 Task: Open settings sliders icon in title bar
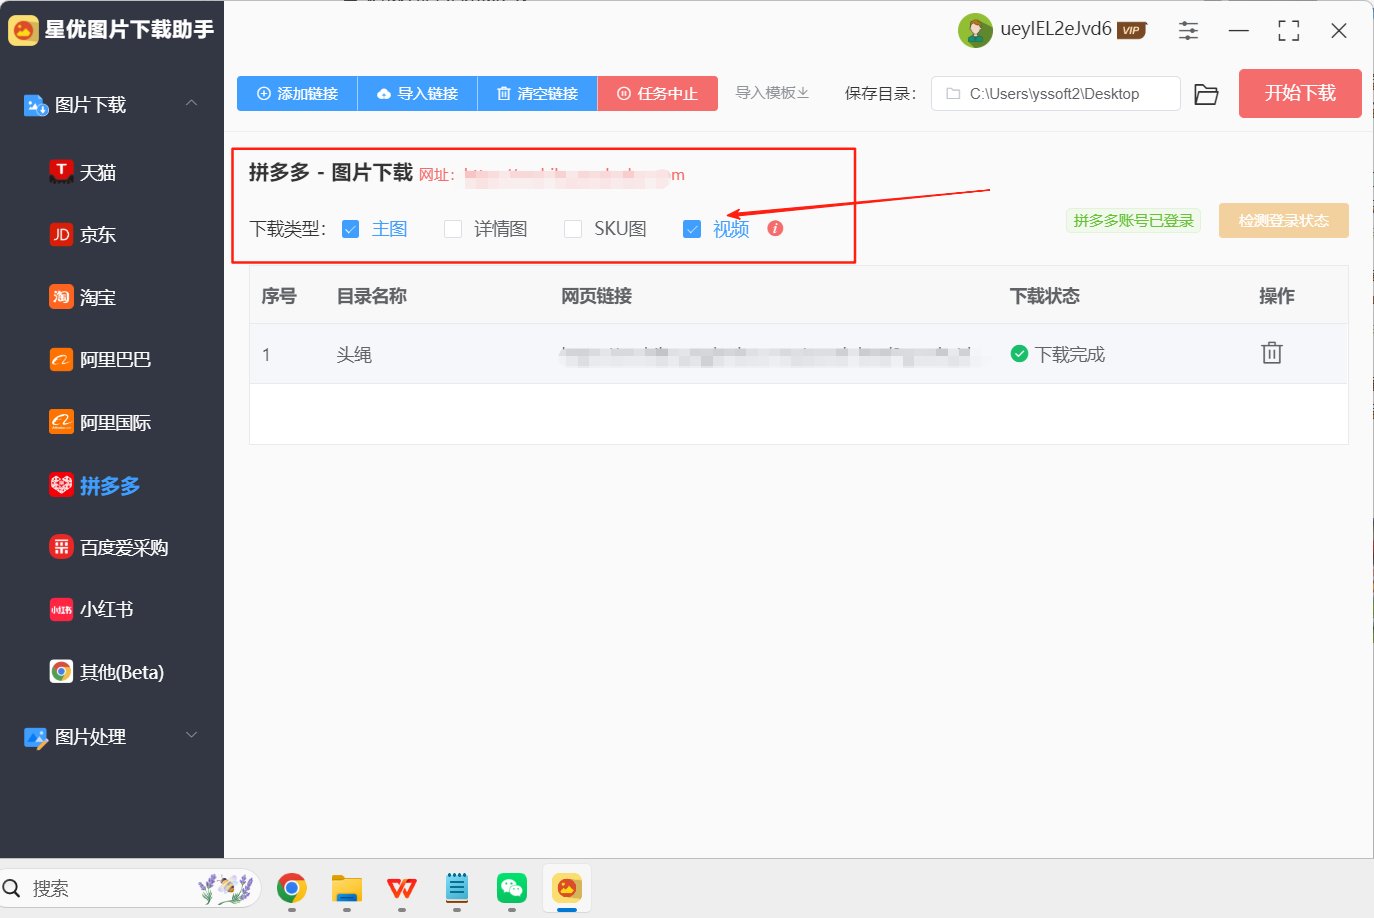(1188, 30)
